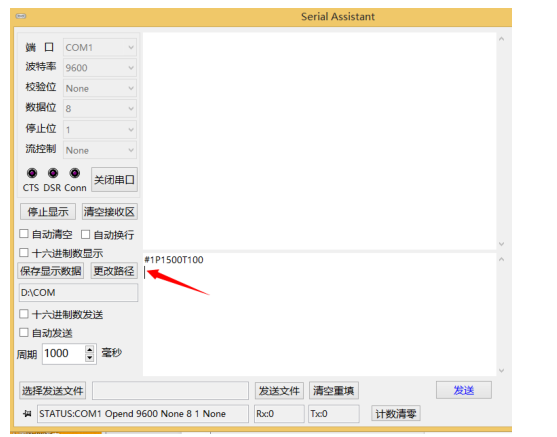This screenshot has width=557, height=437.
Task: Click the 清空接收区 button
Action: tap(109, 212)
